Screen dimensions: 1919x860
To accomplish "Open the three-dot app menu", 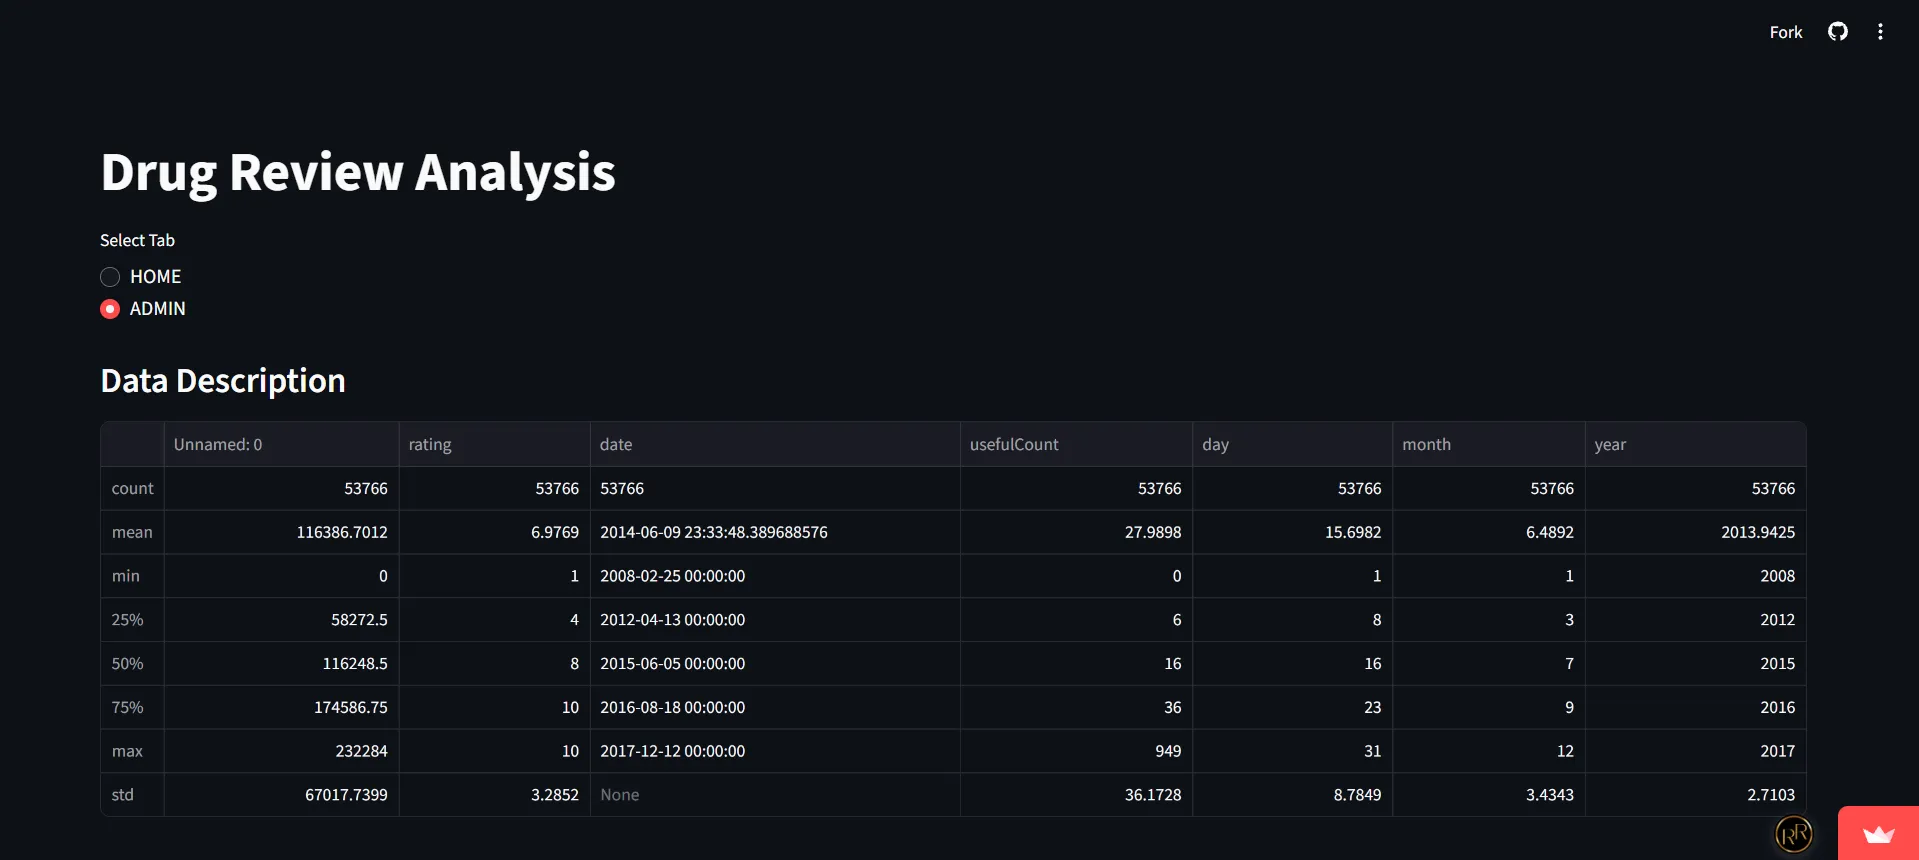I will (x=1880, y=32).
